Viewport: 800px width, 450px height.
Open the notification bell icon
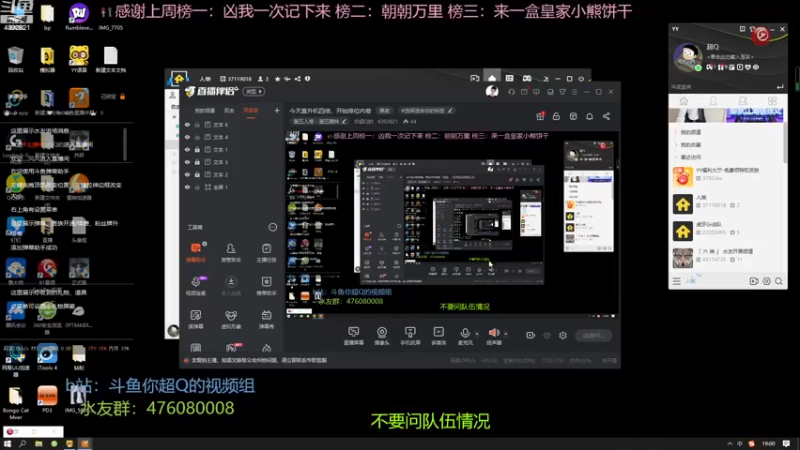(x=589, y=116)
